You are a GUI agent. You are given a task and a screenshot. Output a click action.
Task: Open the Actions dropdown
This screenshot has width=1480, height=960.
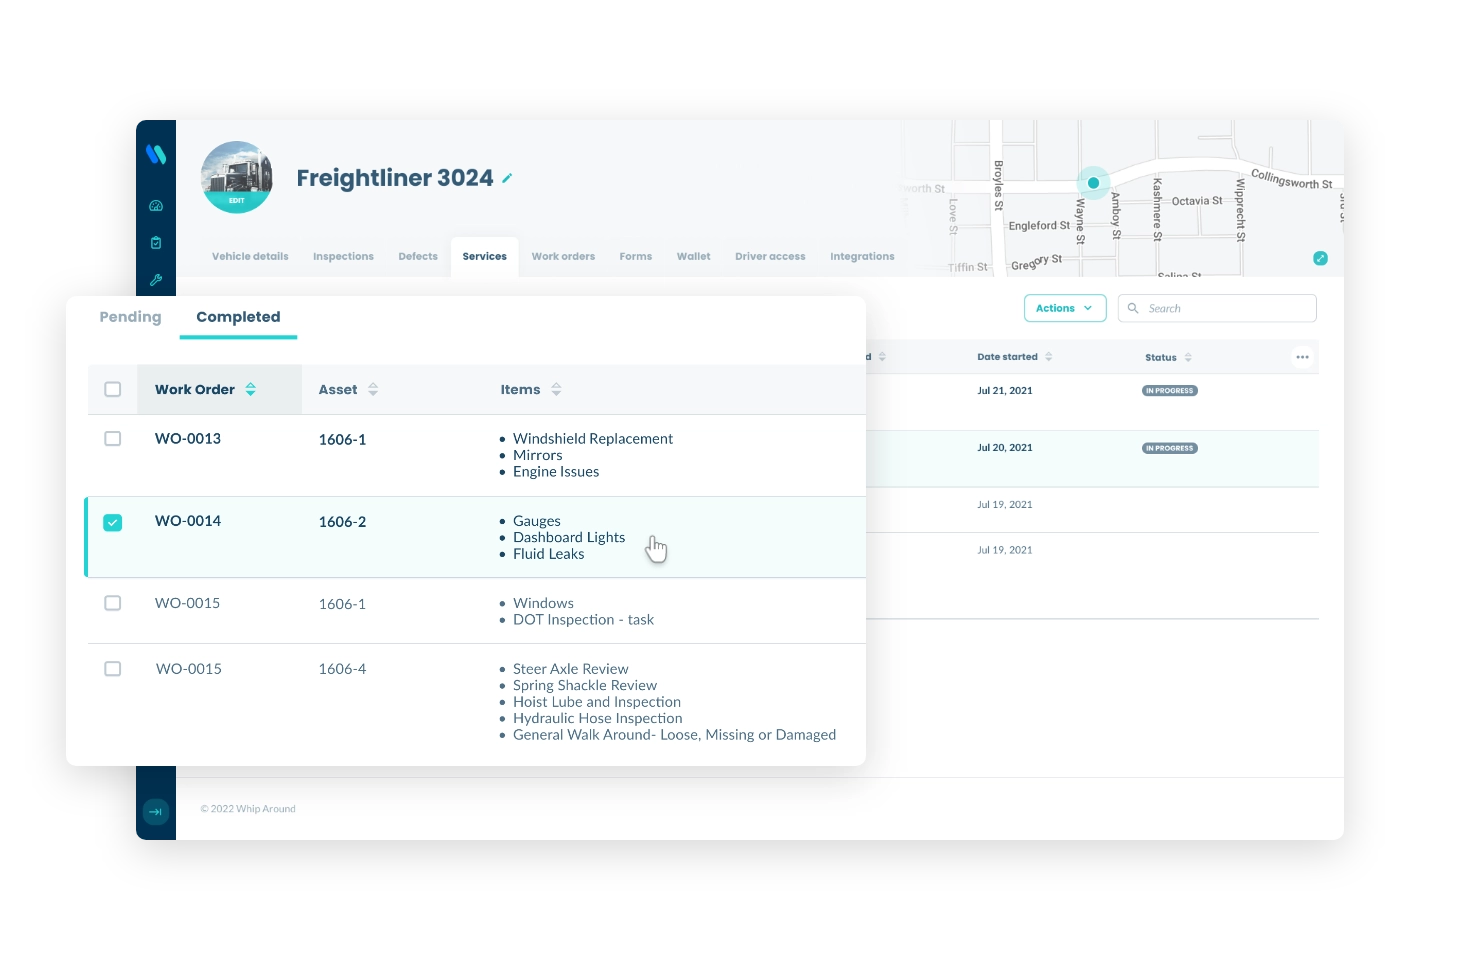1064,308
